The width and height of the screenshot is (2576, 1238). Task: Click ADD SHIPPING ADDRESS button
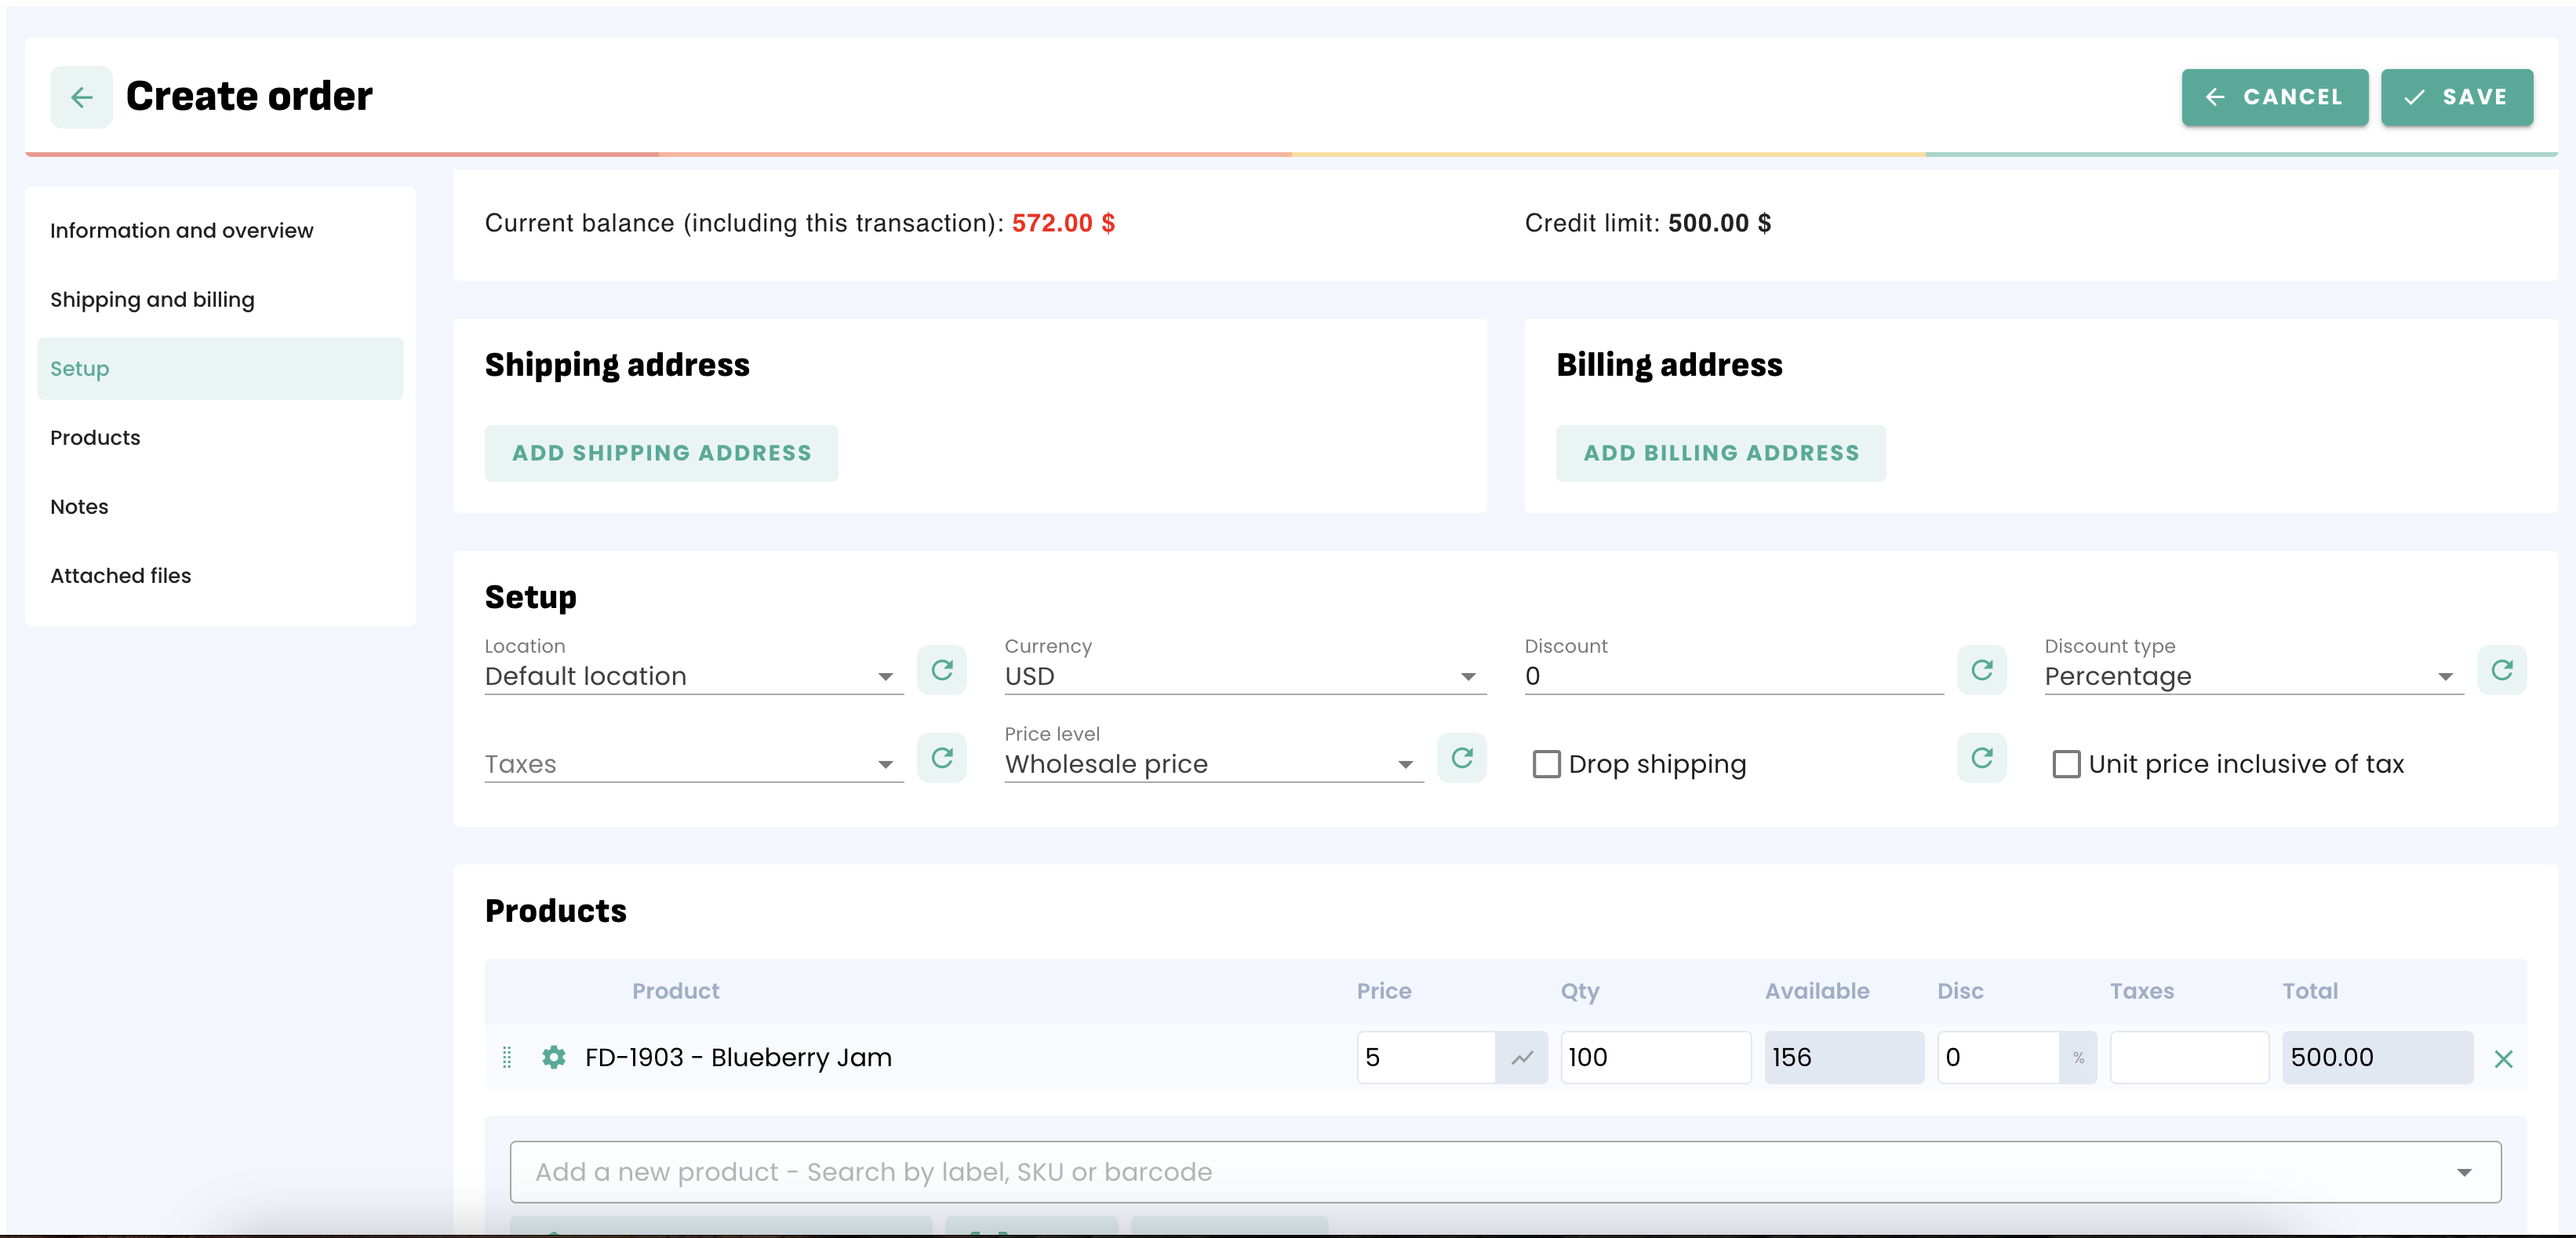pos(661,453)
